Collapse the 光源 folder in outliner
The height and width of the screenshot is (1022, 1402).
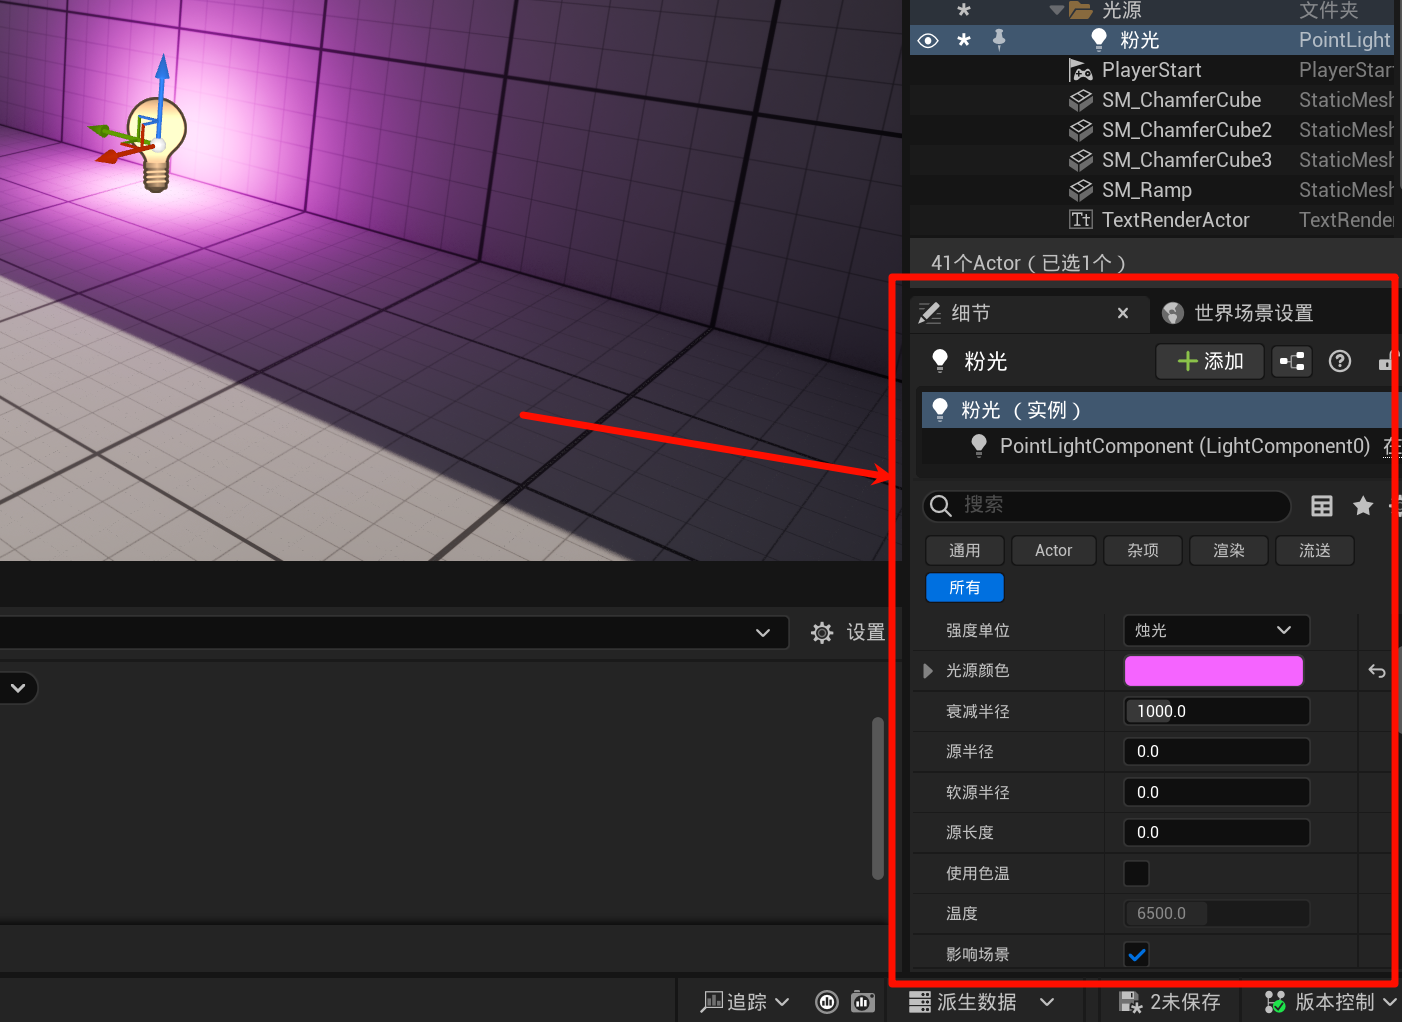pos(1057,10)
